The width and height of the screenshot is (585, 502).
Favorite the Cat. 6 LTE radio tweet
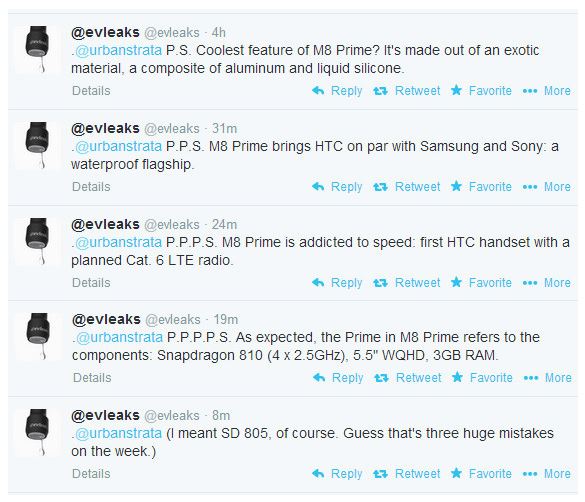click(481, 282)
